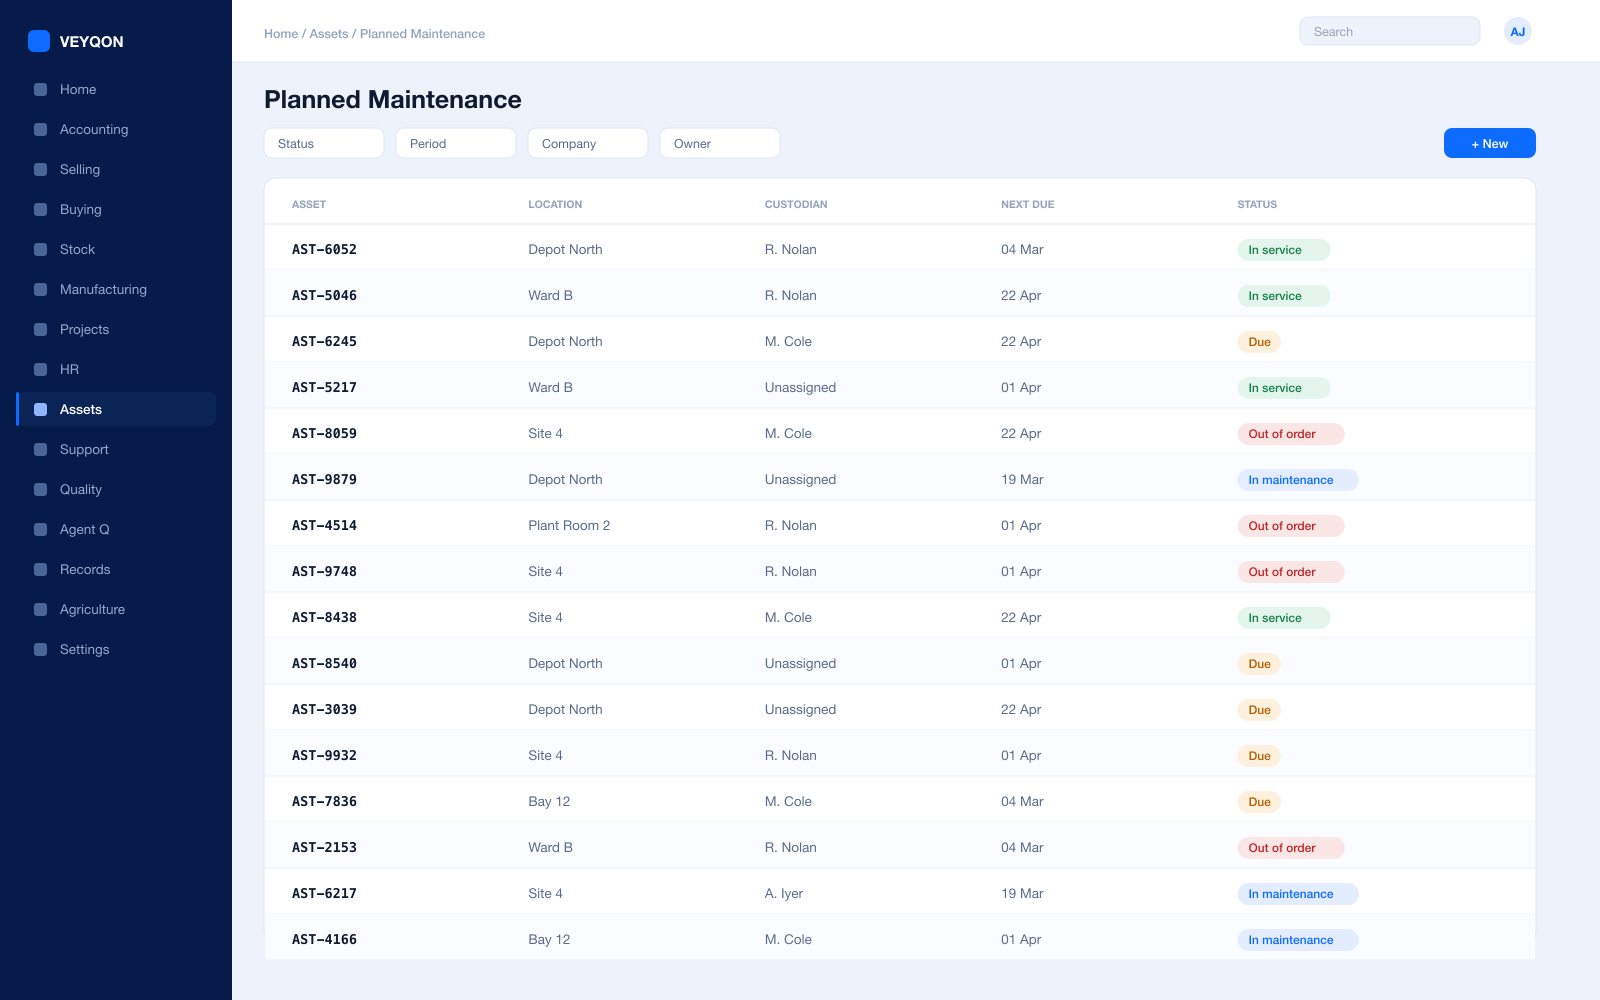Click custodian A. Iyer cell
Viewport: 1600px width, 1000px height.
(784, 893)
